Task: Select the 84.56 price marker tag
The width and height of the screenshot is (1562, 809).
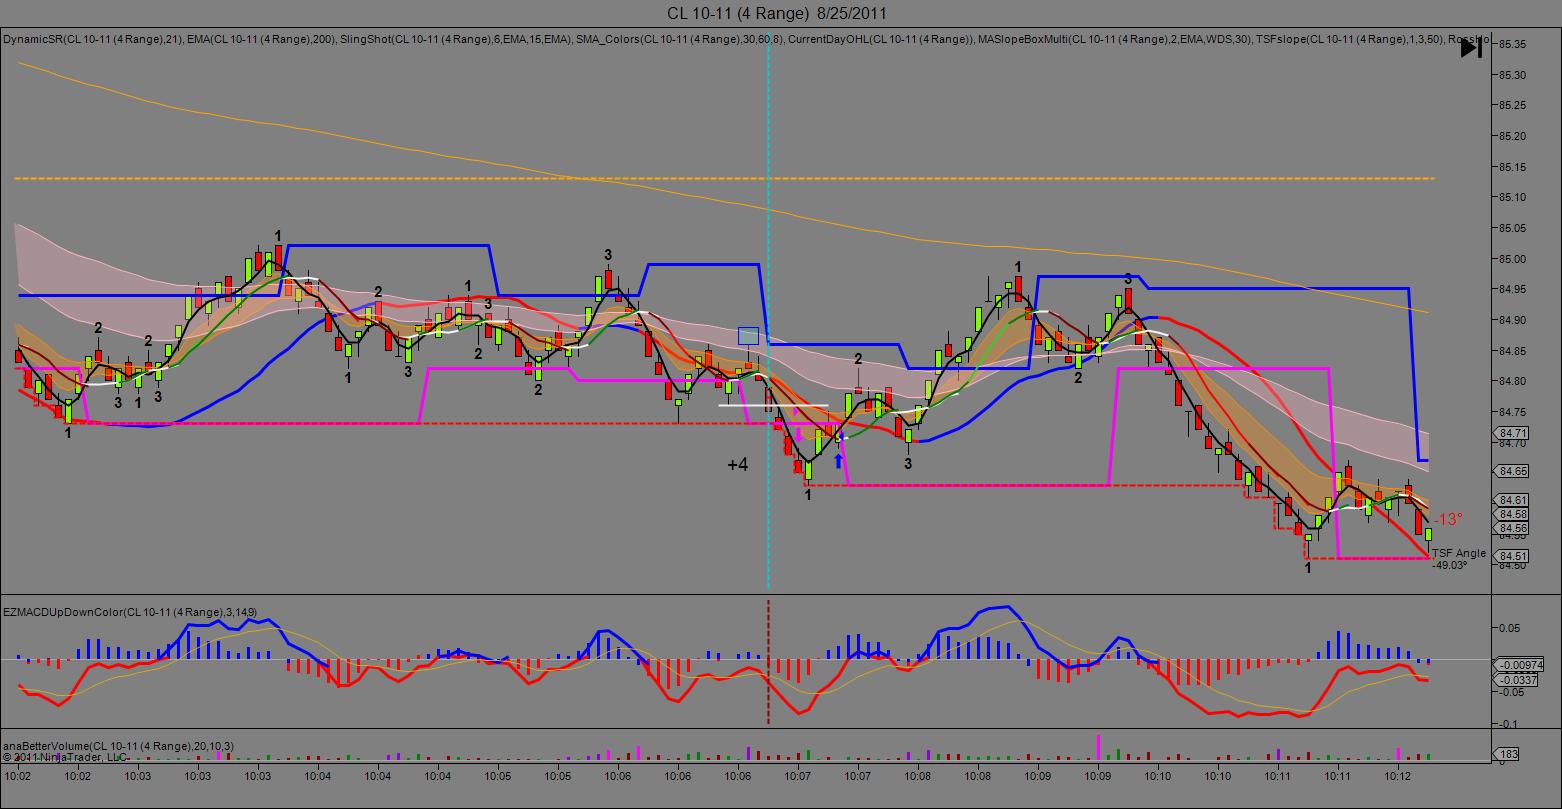Action: pos(1513,528)
